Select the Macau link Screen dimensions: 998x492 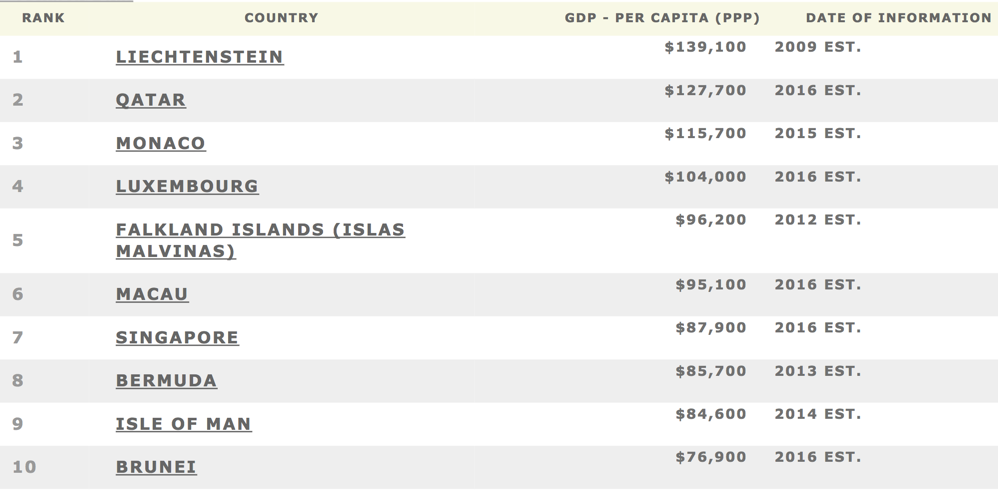tap(152, 294)
